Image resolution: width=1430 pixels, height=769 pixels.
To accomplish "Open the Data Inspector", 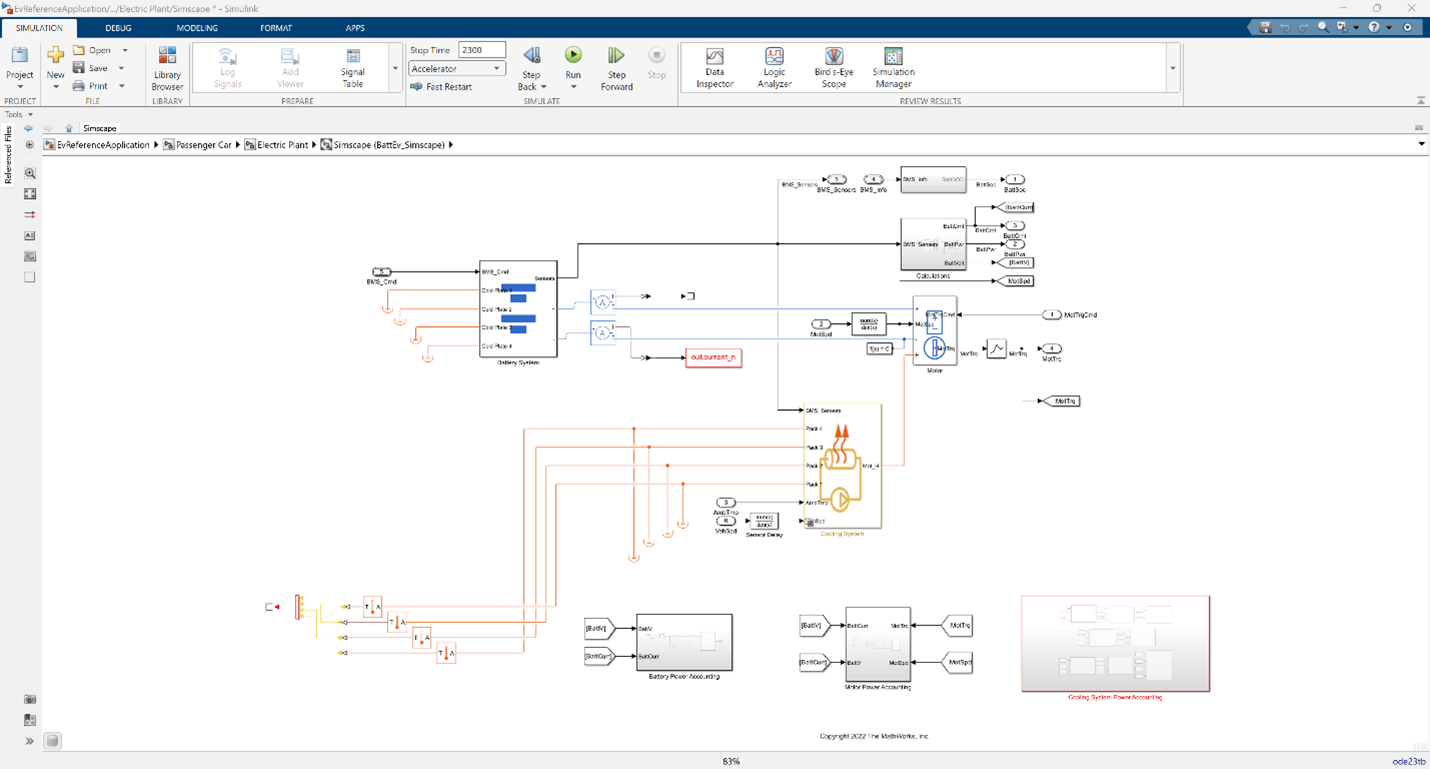I will coord(714,66).
